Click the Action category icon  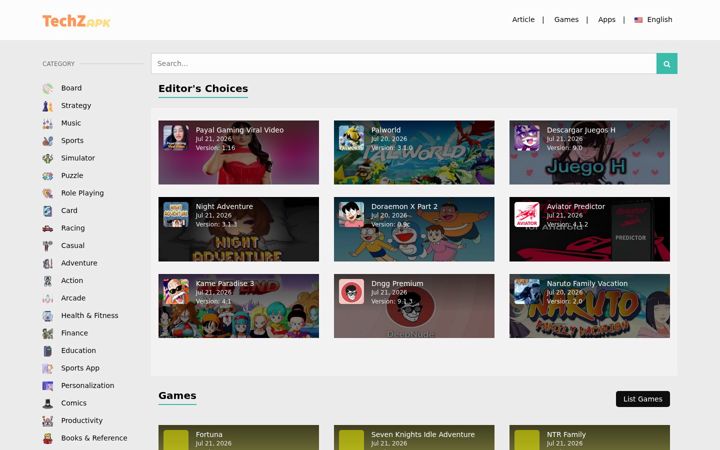click(48, 281)
